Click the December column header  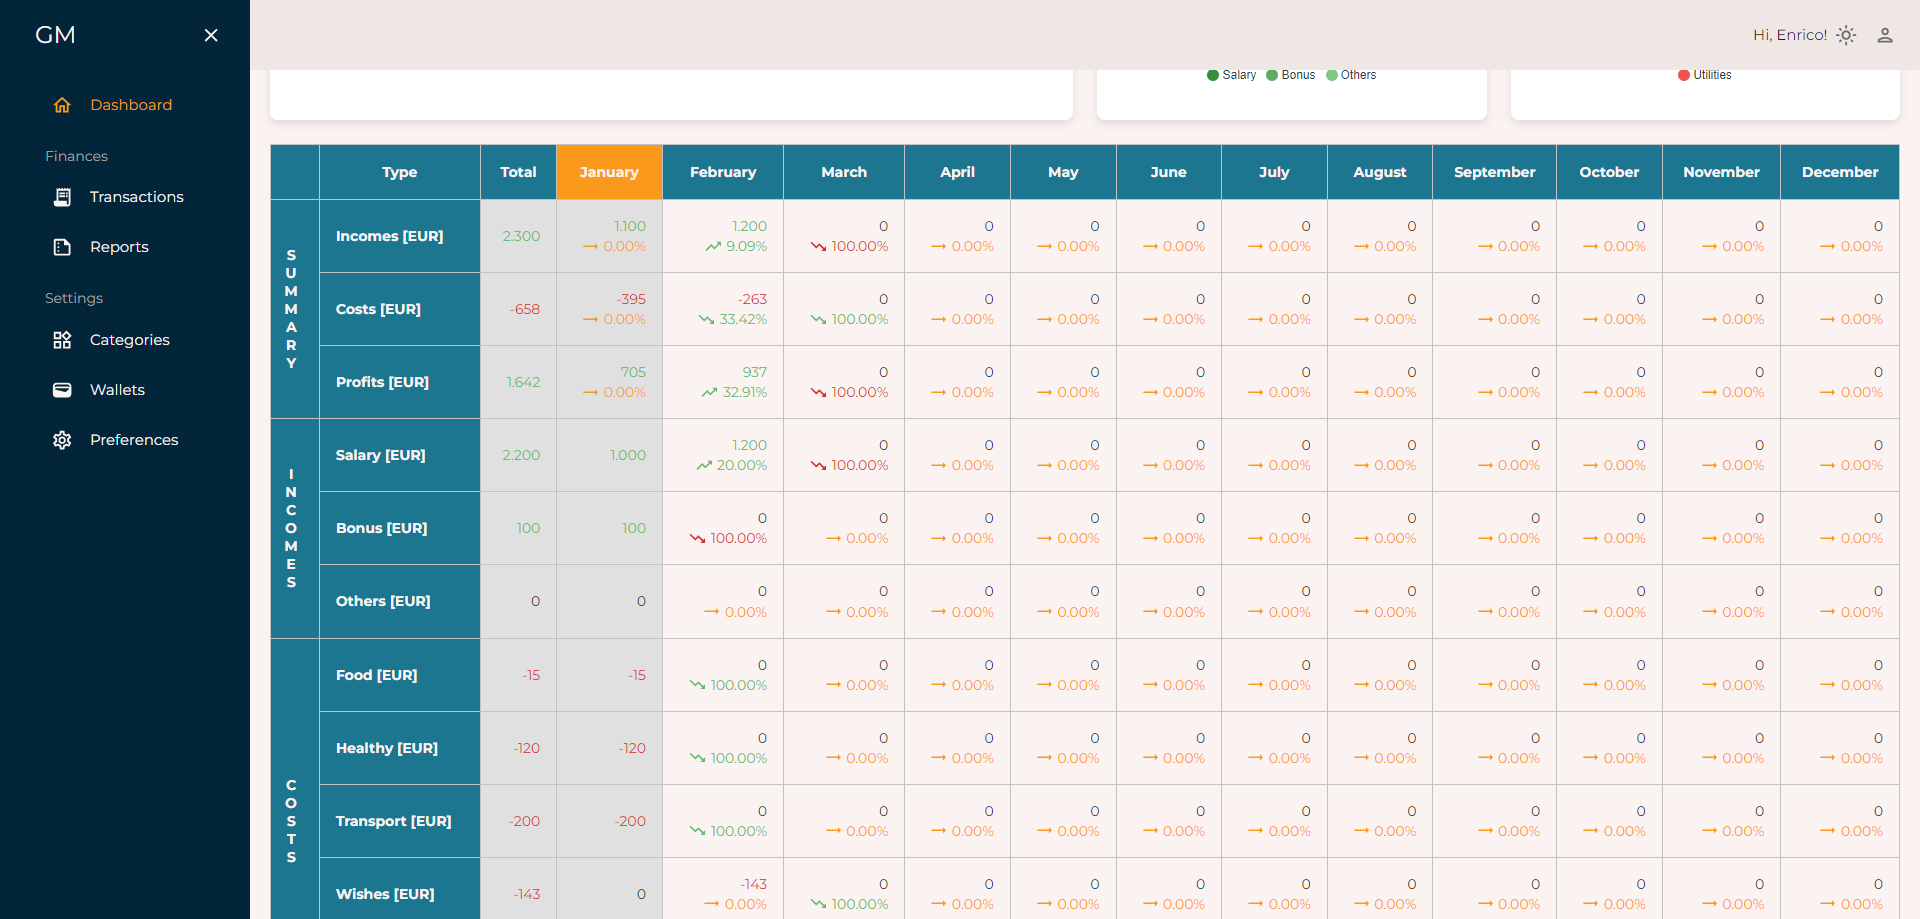click(x=1839, y=172)
